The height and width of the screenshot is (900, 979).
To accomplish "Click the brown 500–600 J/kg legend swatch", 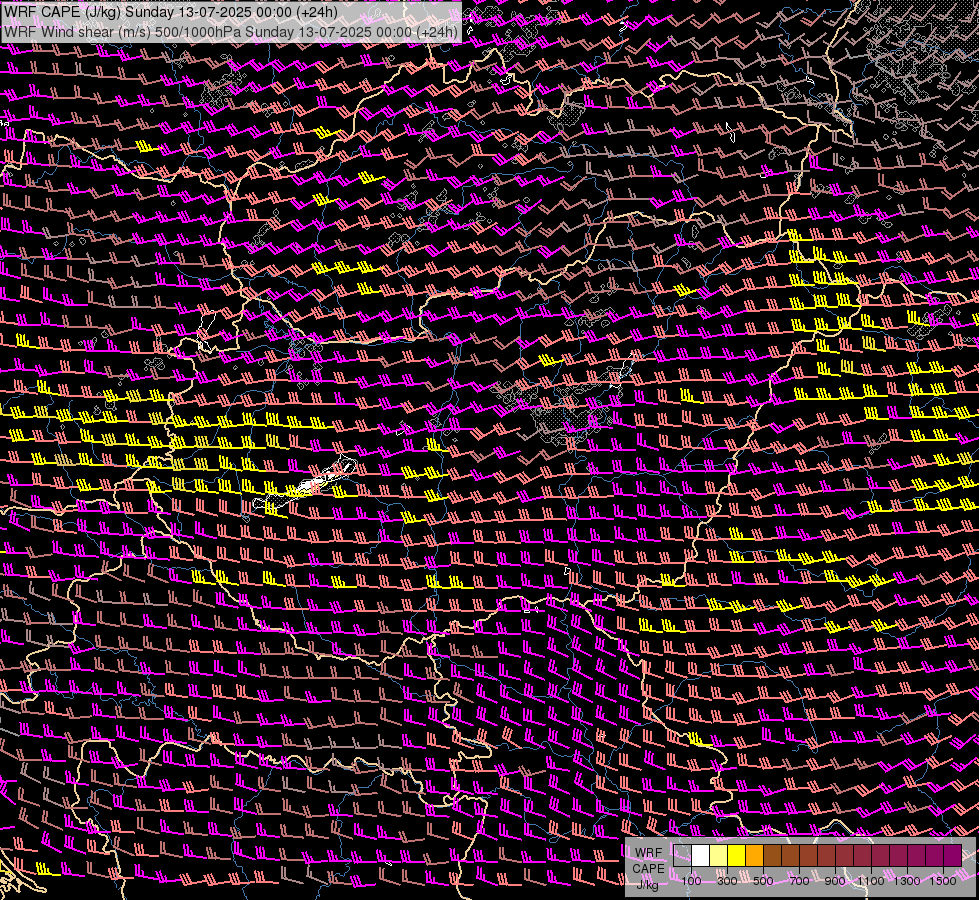I will point(772,855).
